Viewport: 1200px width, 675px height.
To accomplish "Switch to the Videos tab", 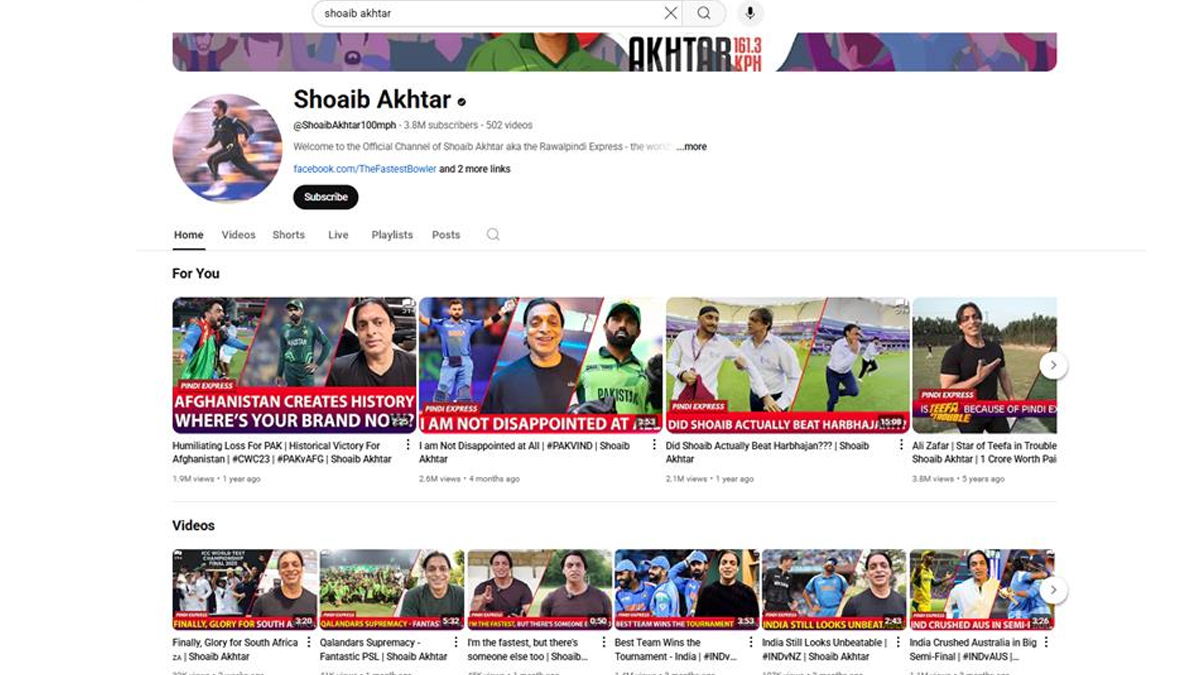I will tap(238, 235).
